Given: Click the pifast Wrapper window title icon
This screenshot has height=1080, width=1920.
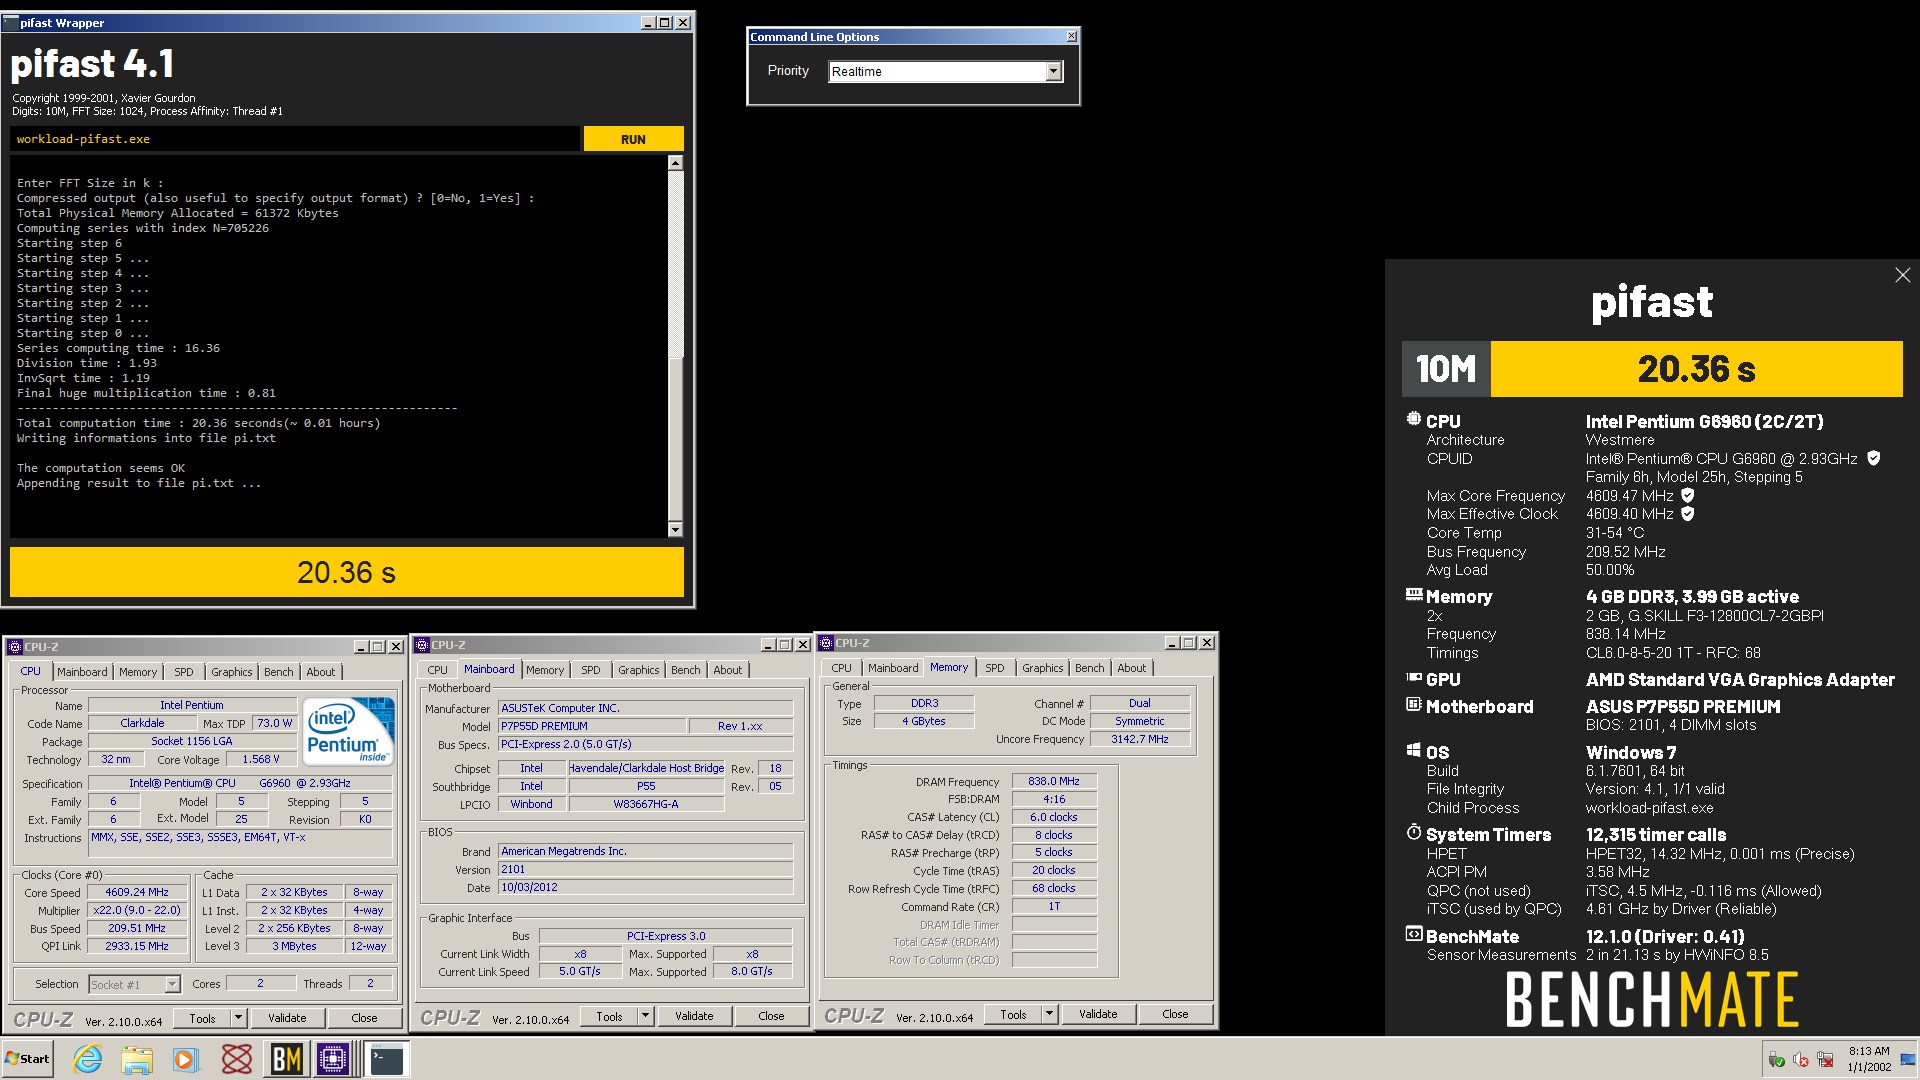Looking at the screenshot, I should click(11, 23).
